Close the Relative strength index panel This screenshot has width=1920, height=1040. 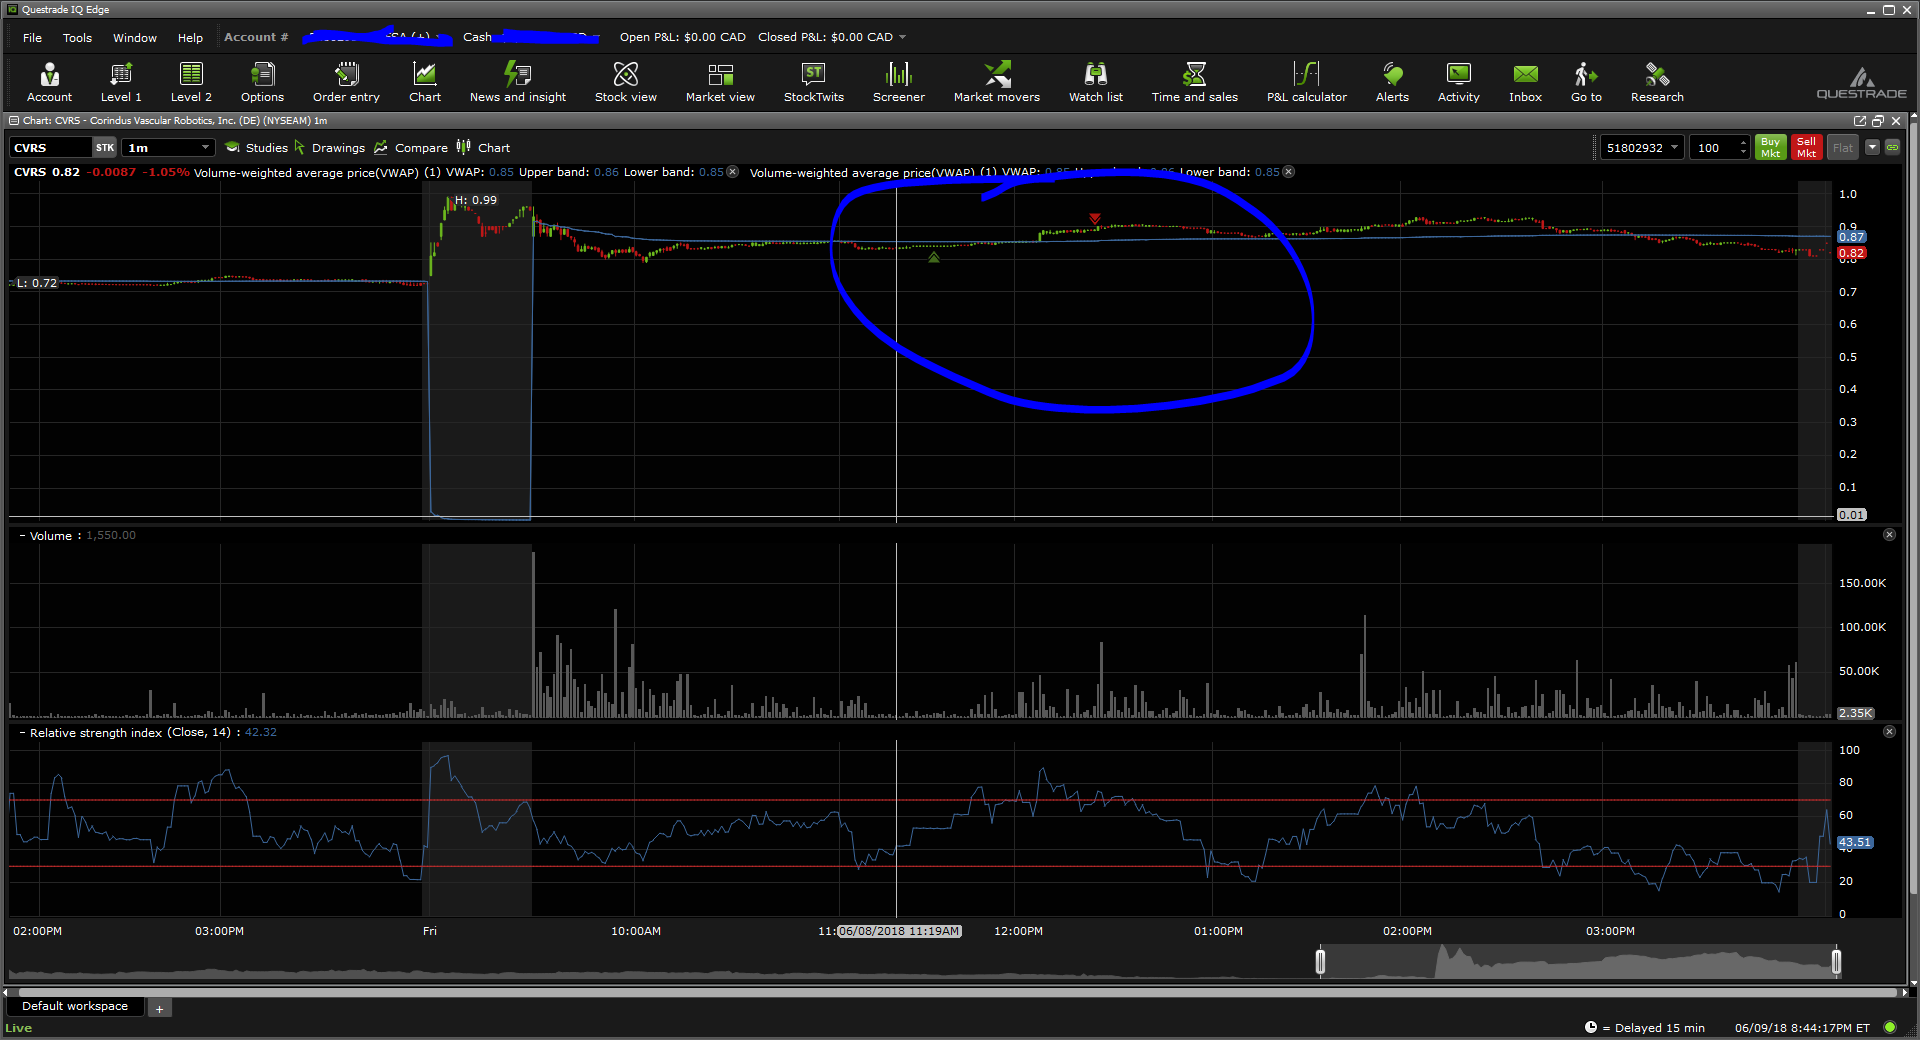pos(1889,732)
